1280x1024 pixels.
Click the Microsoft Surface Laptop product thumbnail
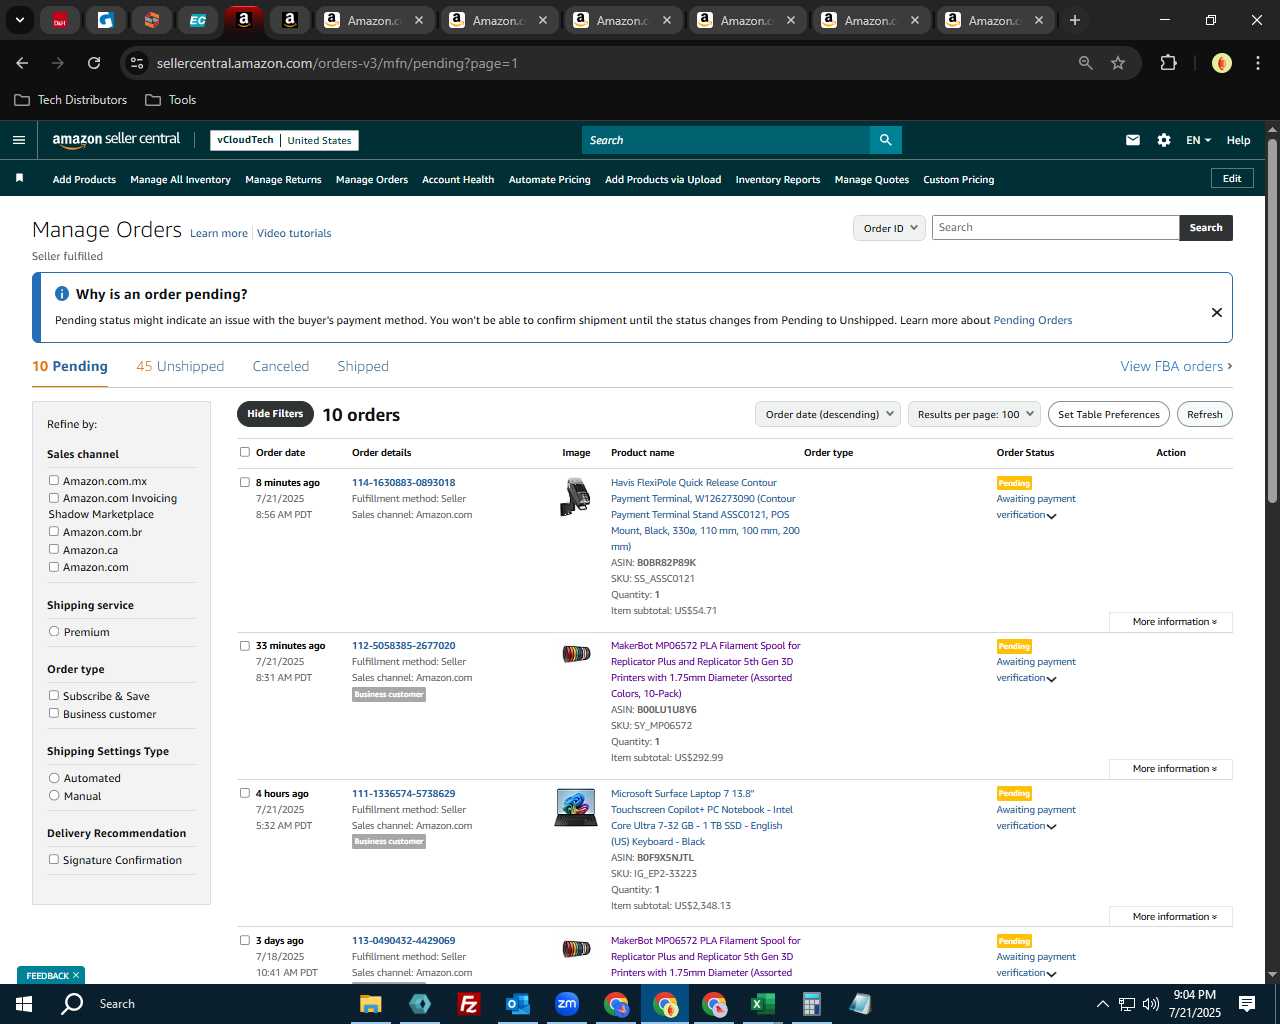576,807
